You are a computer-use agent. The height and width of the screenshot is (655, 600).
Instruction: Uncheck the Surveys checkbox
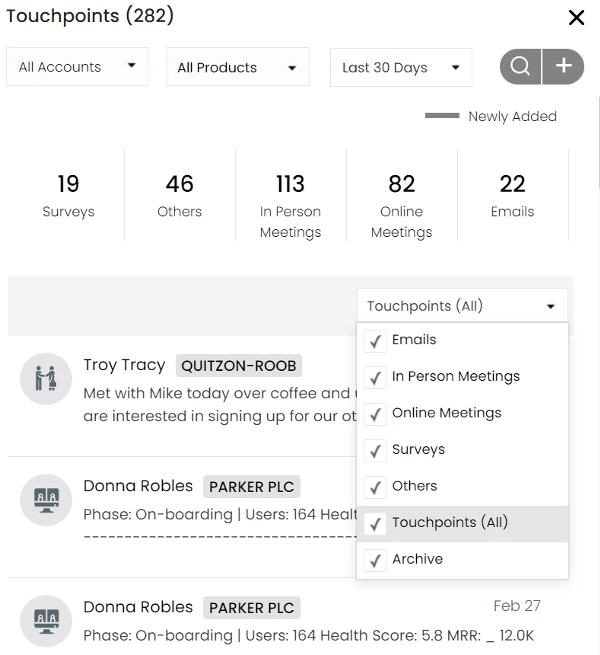[375, 451]
